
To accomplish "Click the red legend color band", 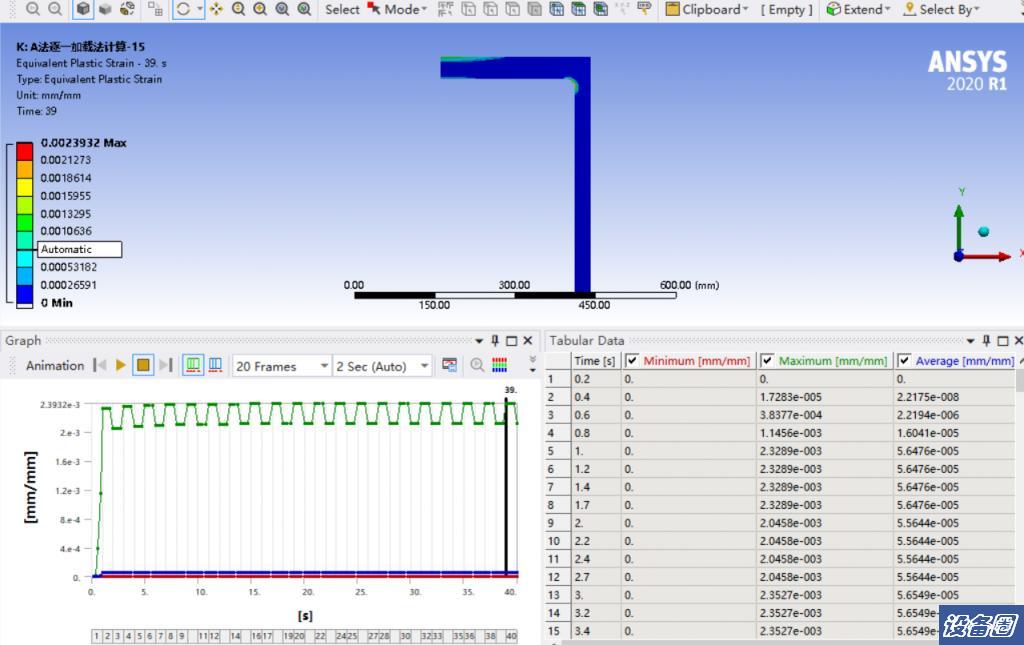I will click(25, 151).
